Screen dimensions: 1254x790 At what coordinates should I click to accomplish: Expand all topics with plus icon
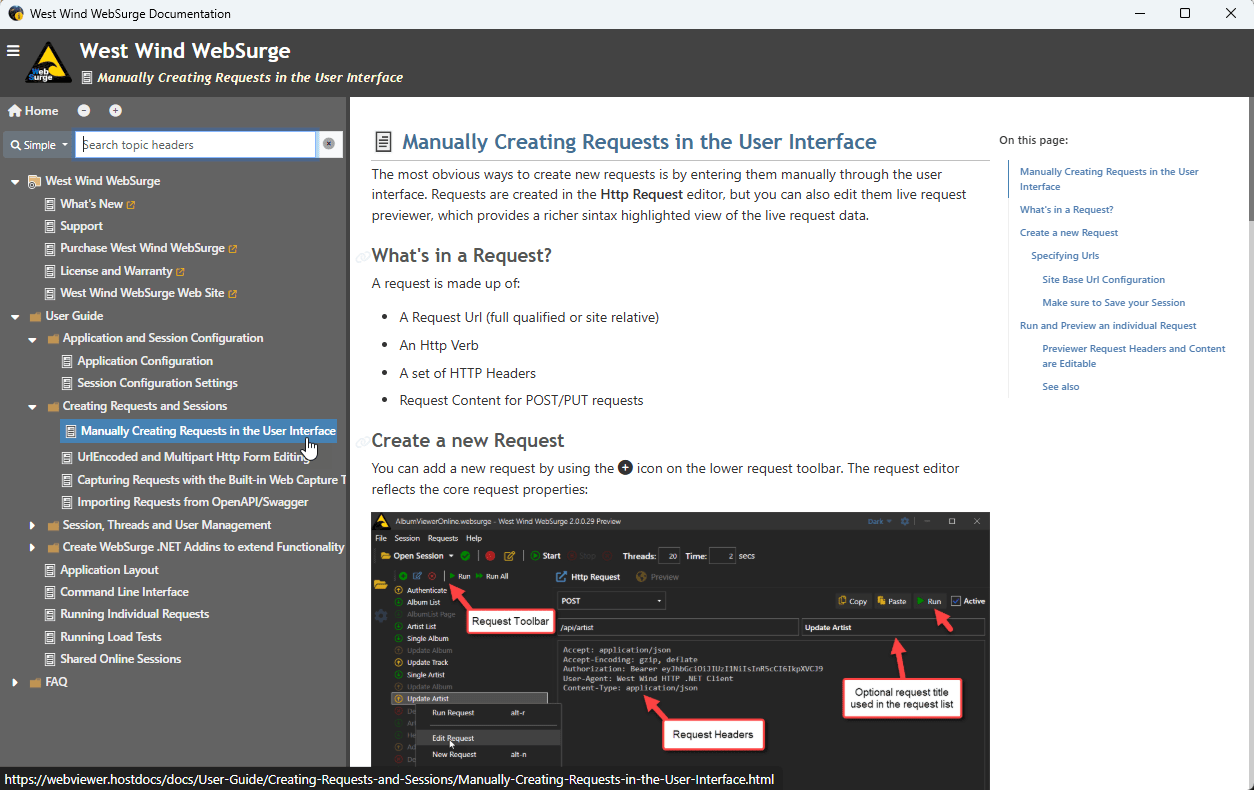(x=116, y=111)
